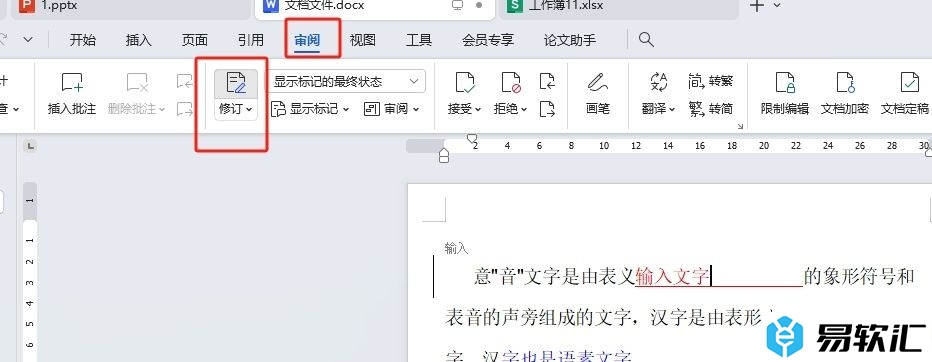Open the 插入 tab
This screenshot has height=362, width=932.
pyautogui.click(x=138, y=40)
